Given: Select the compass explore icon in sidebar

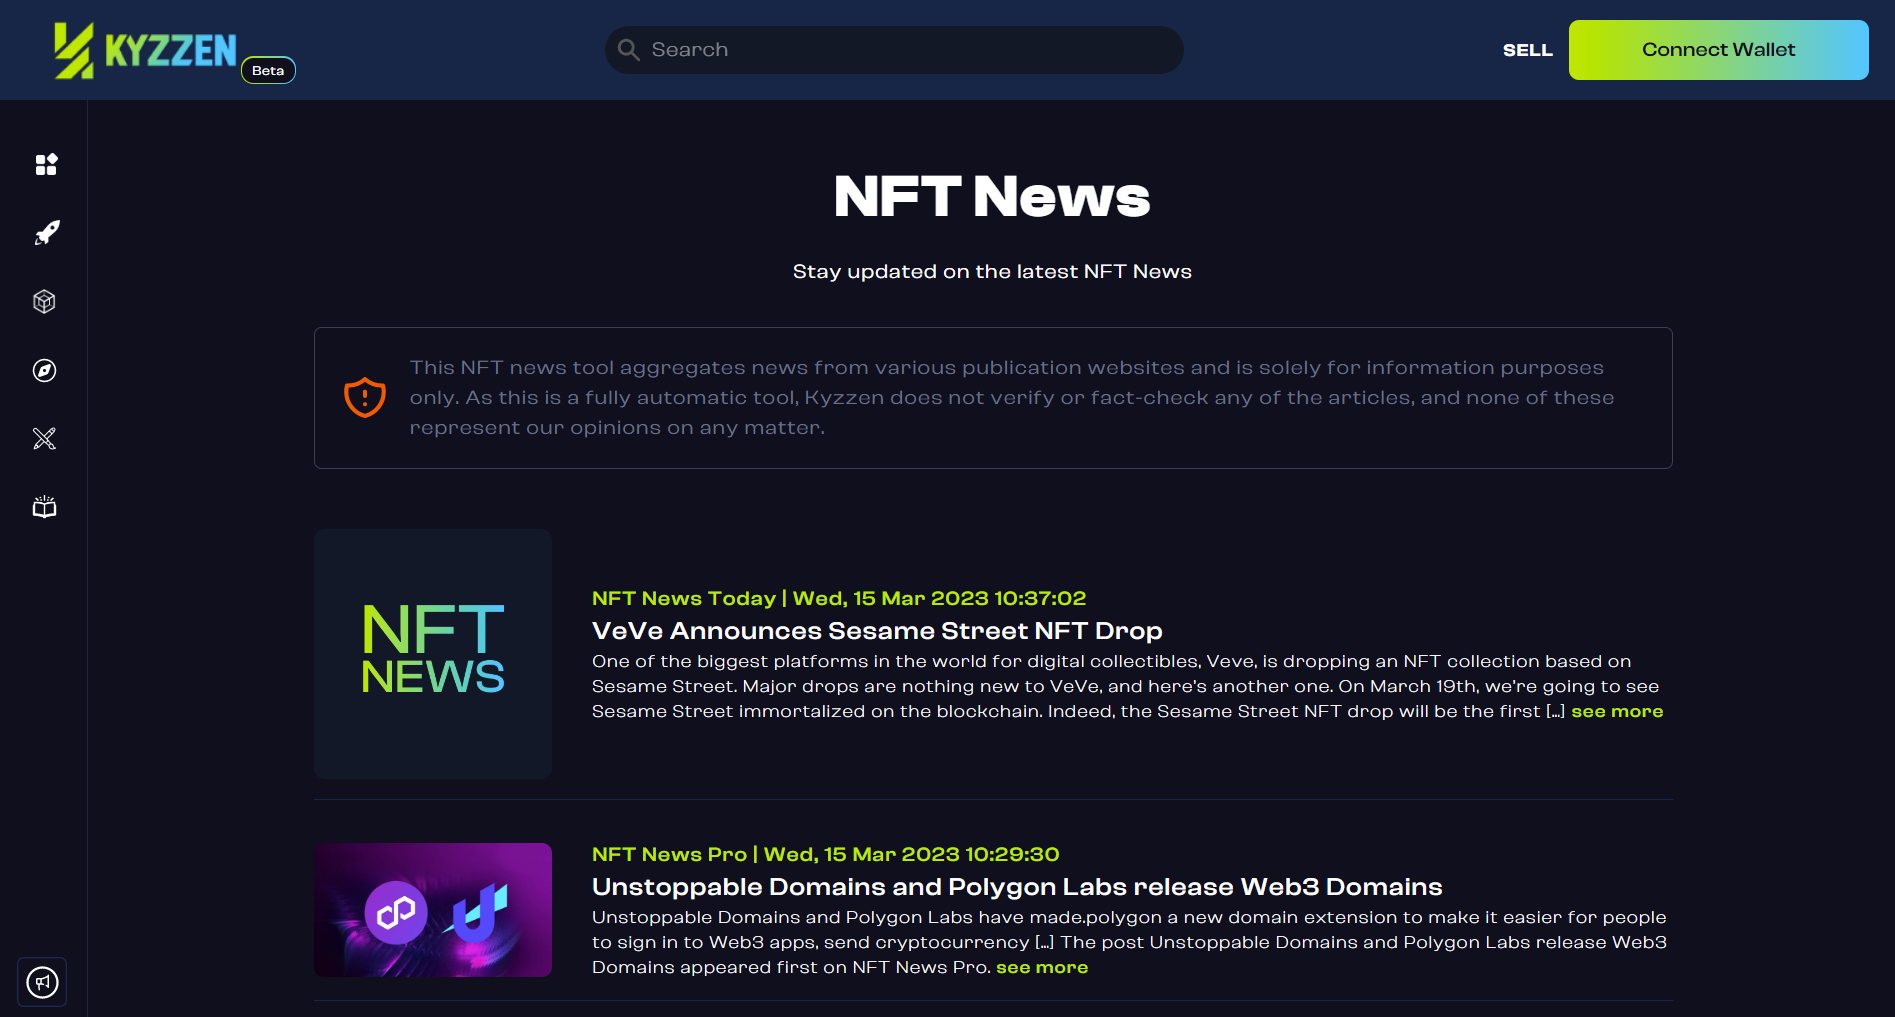Looking at the screenshot, I should click(44, 370).
